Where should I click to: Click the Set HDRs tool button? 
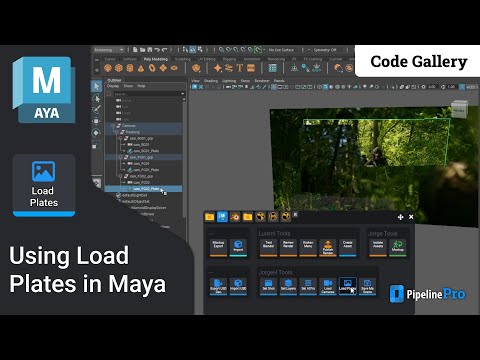click(308, 286)
